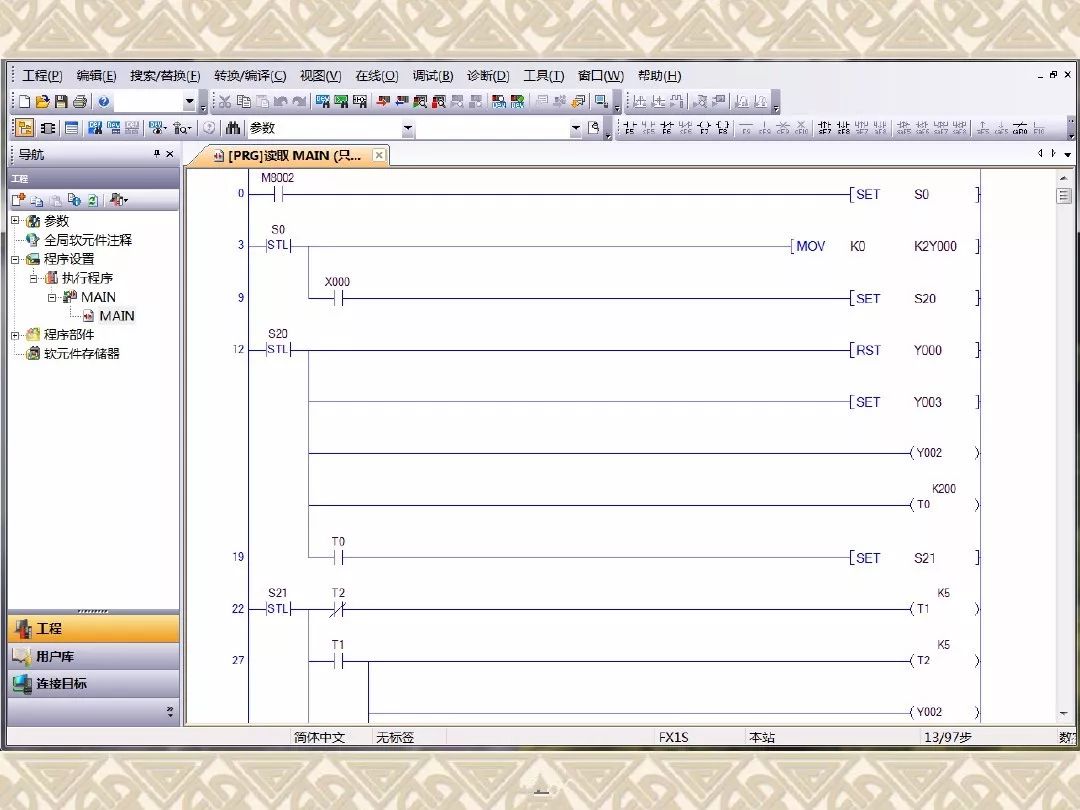Open the 转换/编译(C) menu
The width and height of the screenshot is (1080, 810).
pyautogui.click(x=250, y=76)
